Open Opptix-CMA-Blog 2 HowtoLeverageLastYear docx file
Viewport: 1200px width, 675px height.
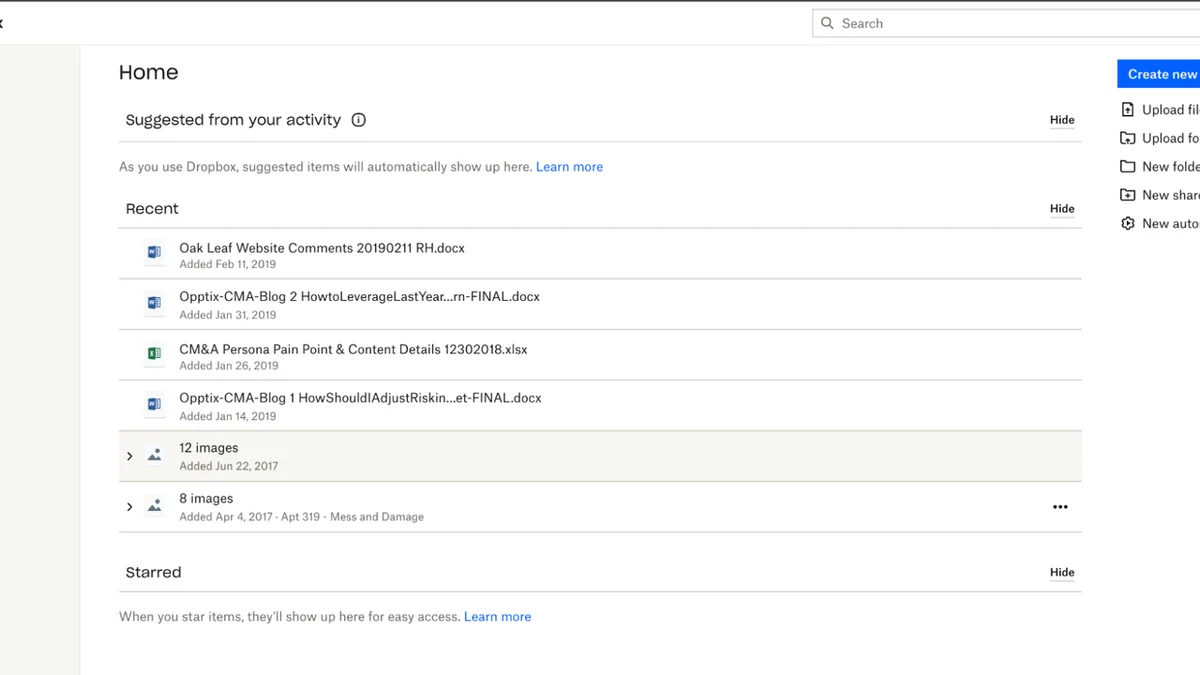(x=359, y=297)
